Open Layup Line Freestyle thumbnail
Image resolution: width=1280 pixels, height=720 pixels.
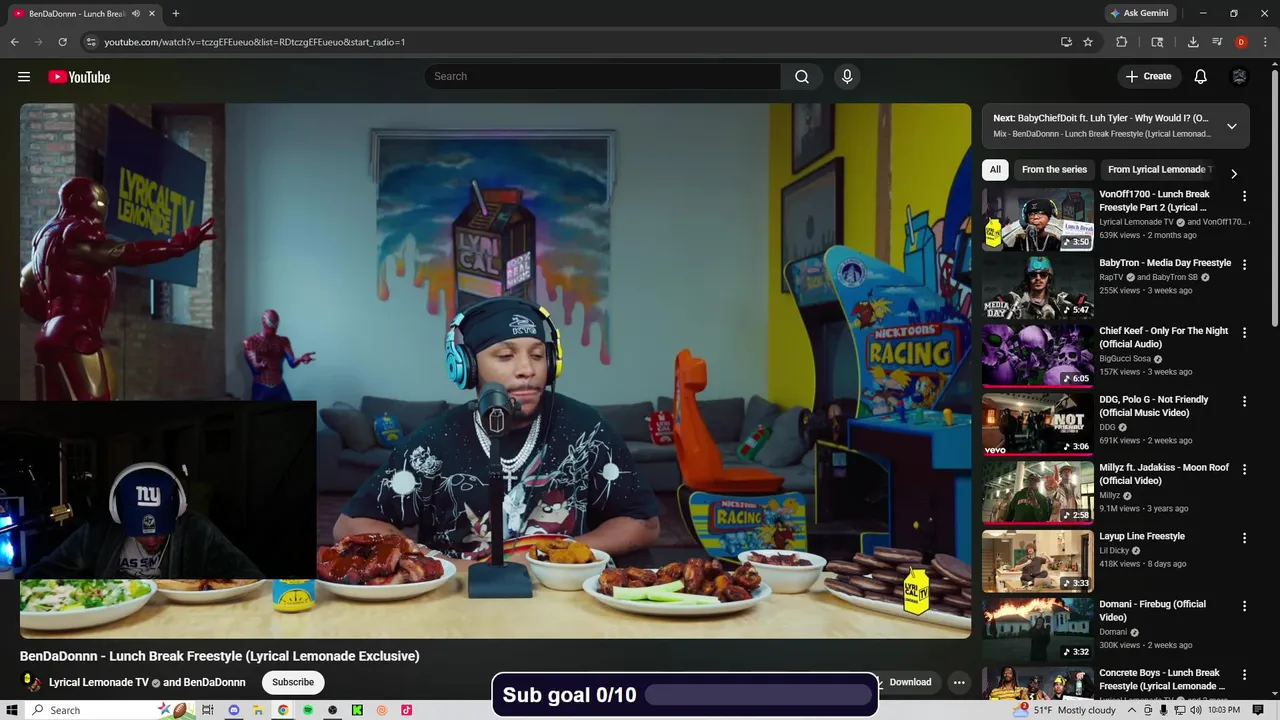1038,561
